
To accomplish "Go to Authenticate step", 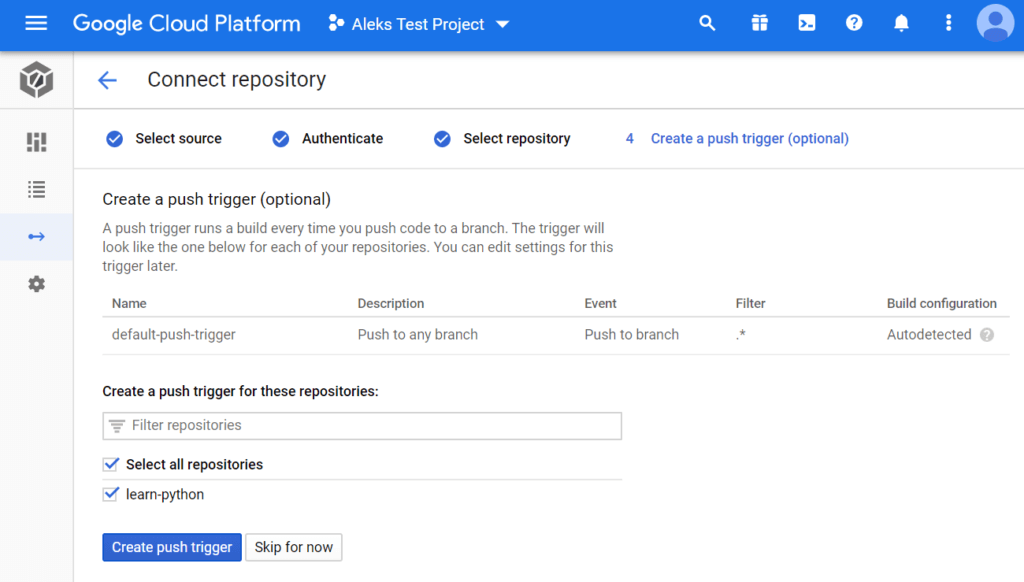I will [329, 139].
